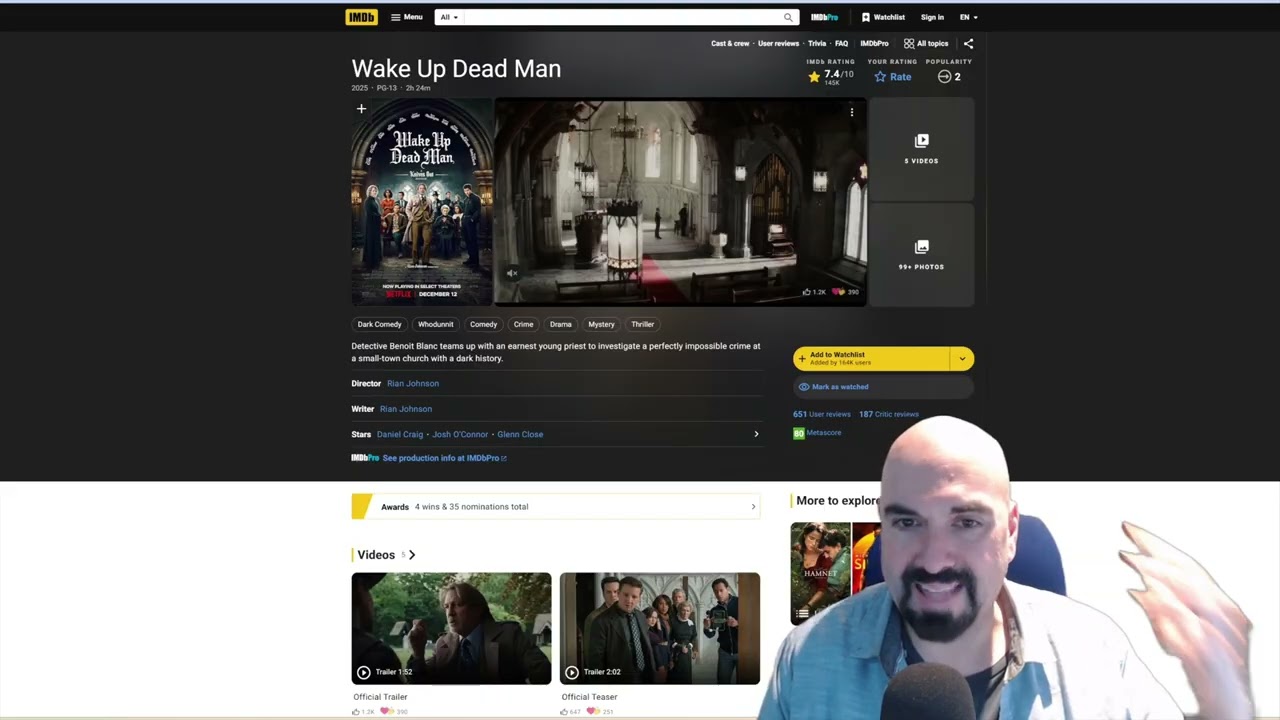
Task: Open the 5 Videos tile
Action: click(921, 149)
